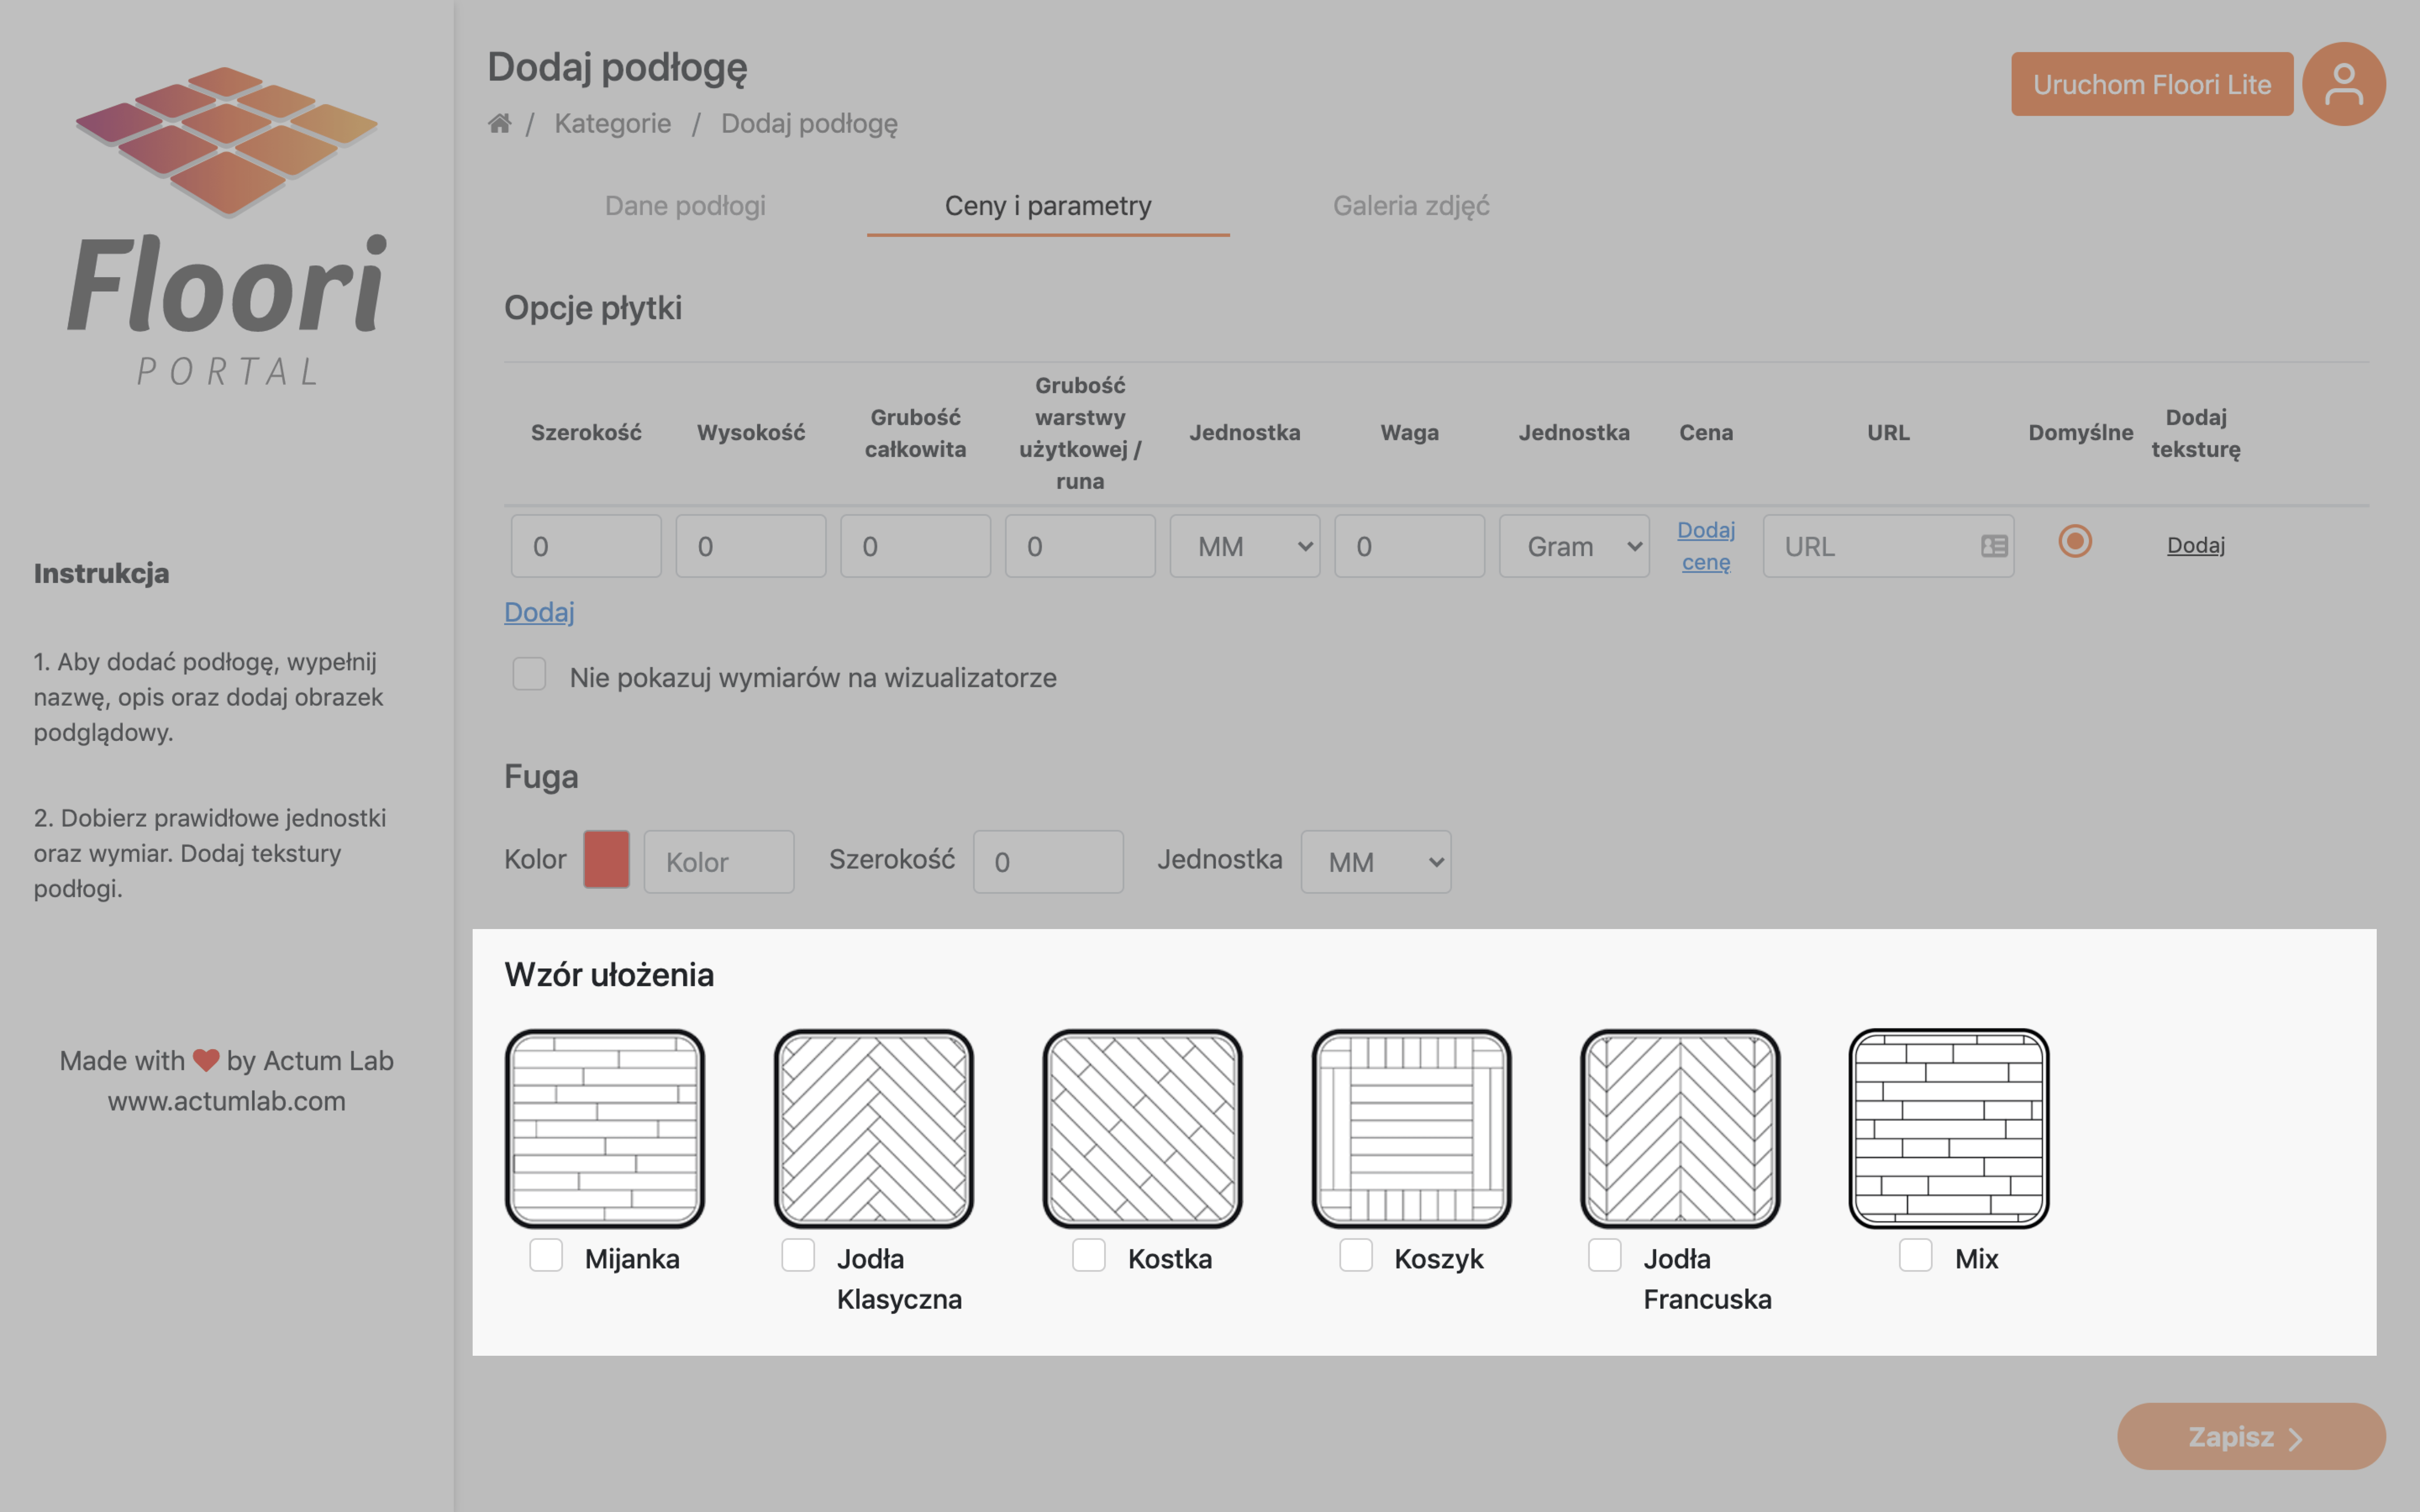Click the Wysokość input field
2420x1512 pixels.
(x=751, y=546)
